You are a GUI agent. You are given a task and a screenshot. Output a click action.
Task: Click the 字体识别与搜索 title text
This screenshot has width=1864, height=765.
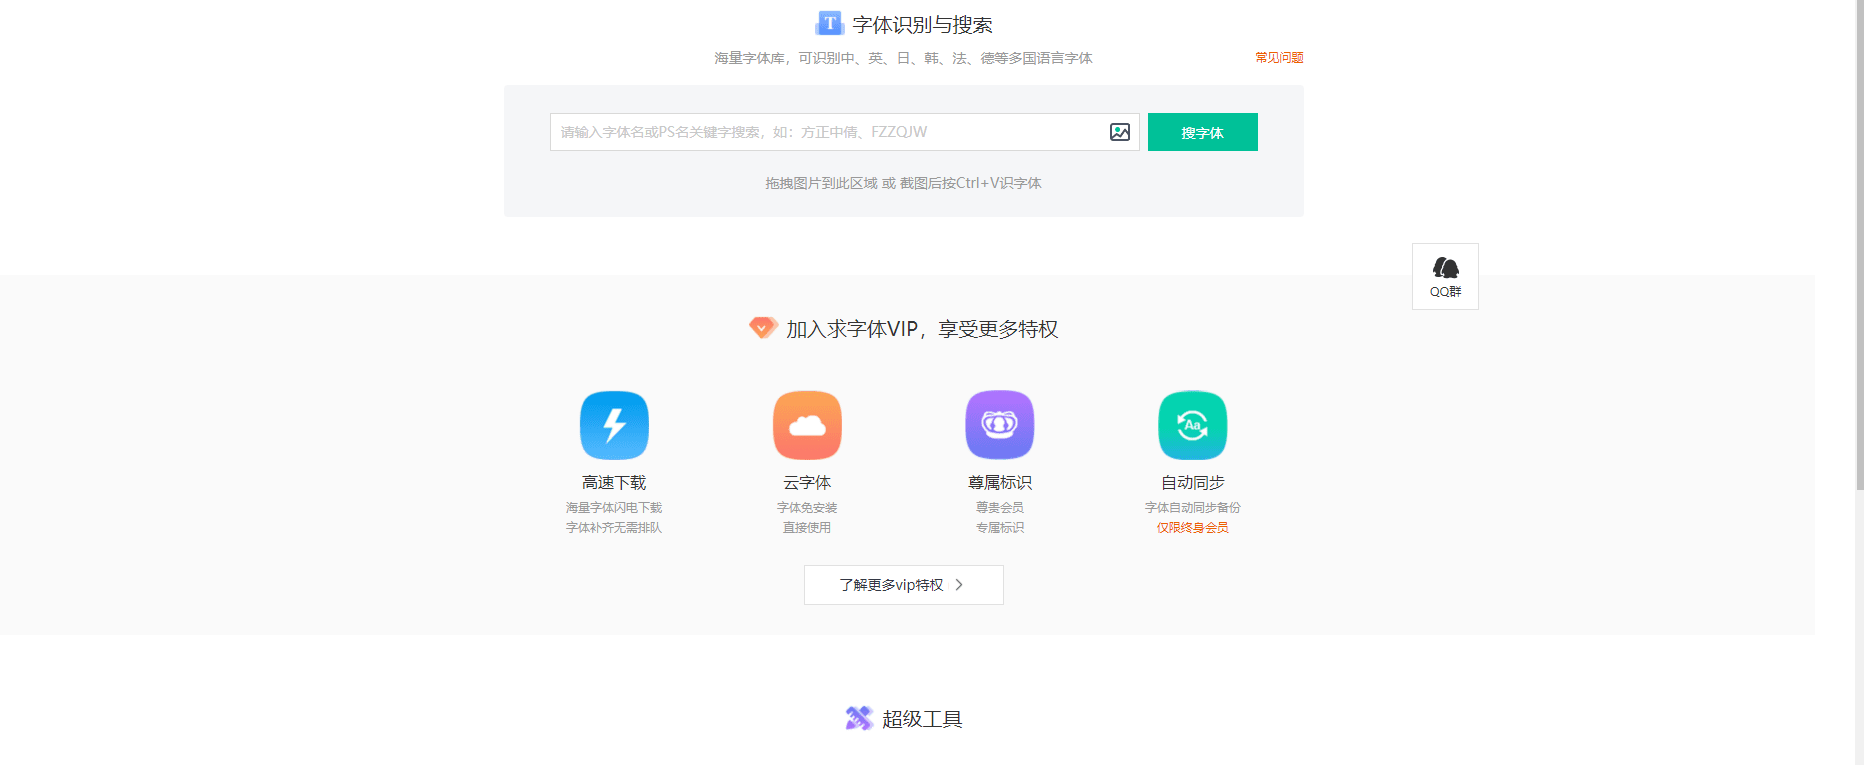click(923, 25)
